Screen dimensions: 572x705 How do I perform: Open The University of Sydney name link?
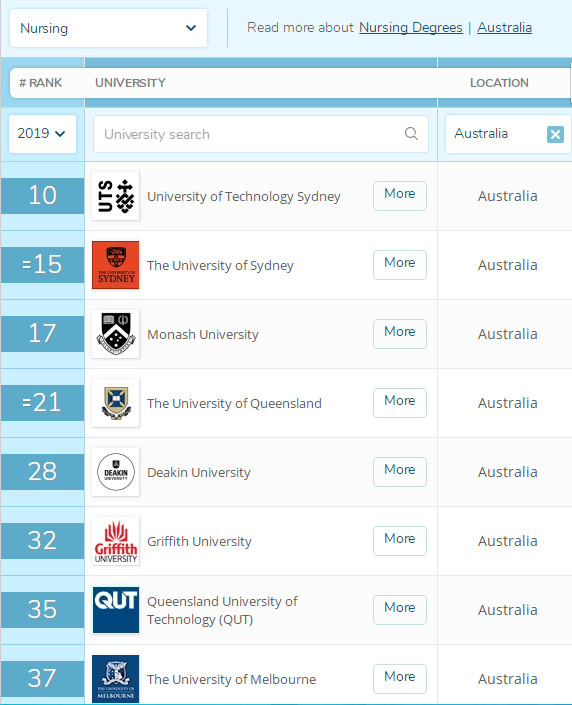tap(220, 265)
